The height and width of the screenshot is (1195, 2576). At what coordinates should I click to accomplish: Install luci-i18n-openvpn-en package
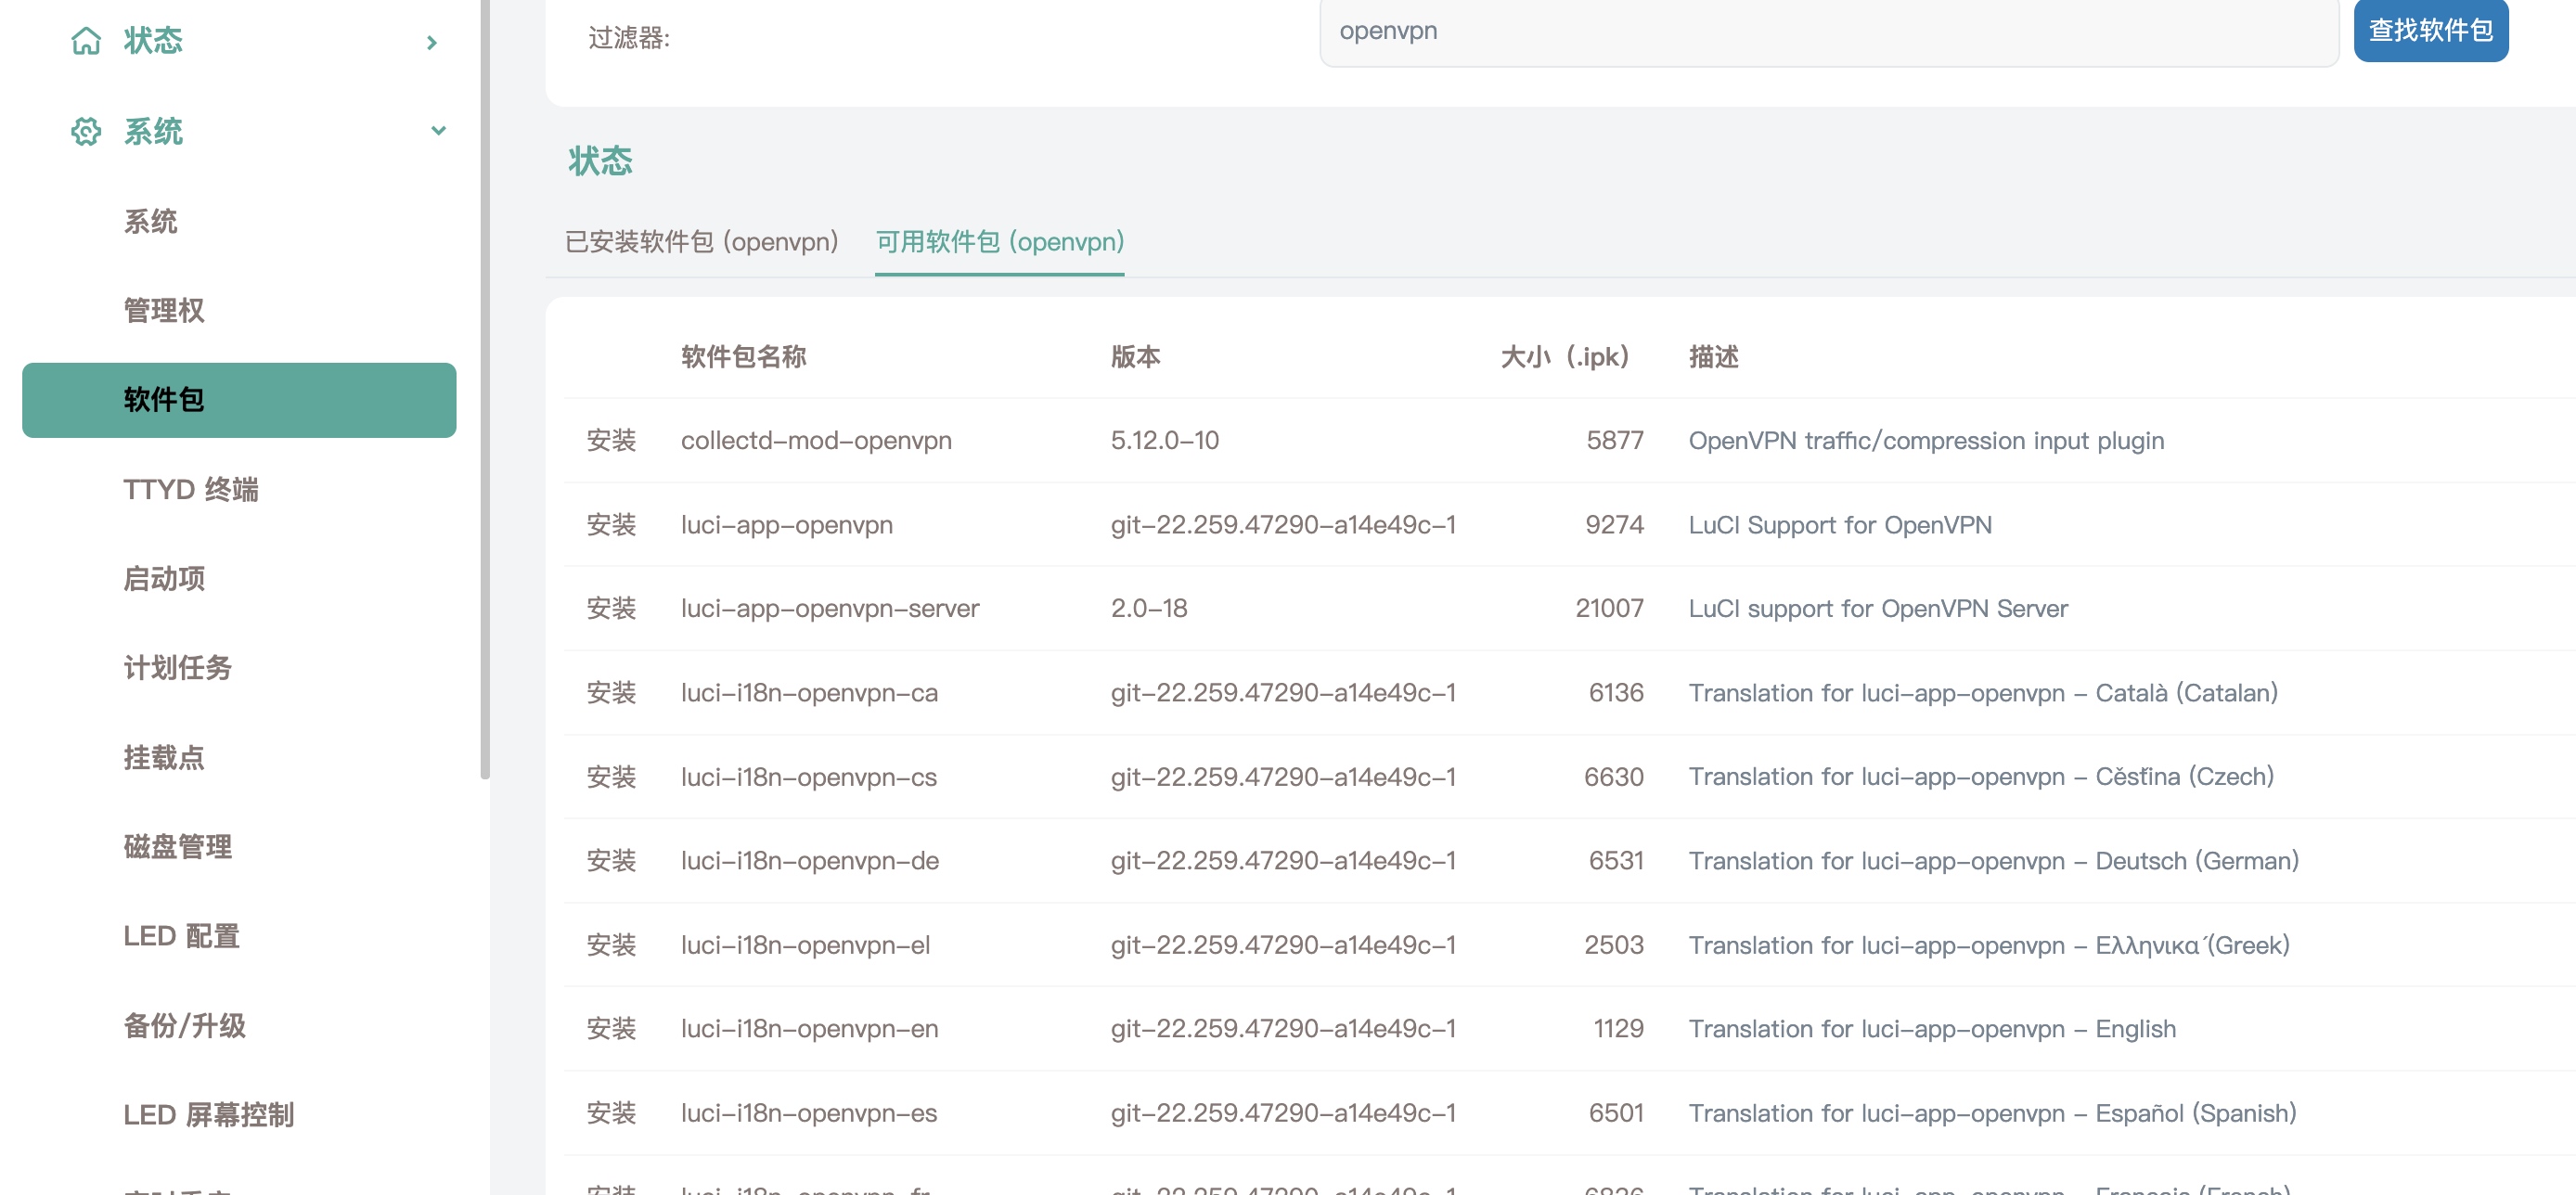click(x=611, y=1028)
